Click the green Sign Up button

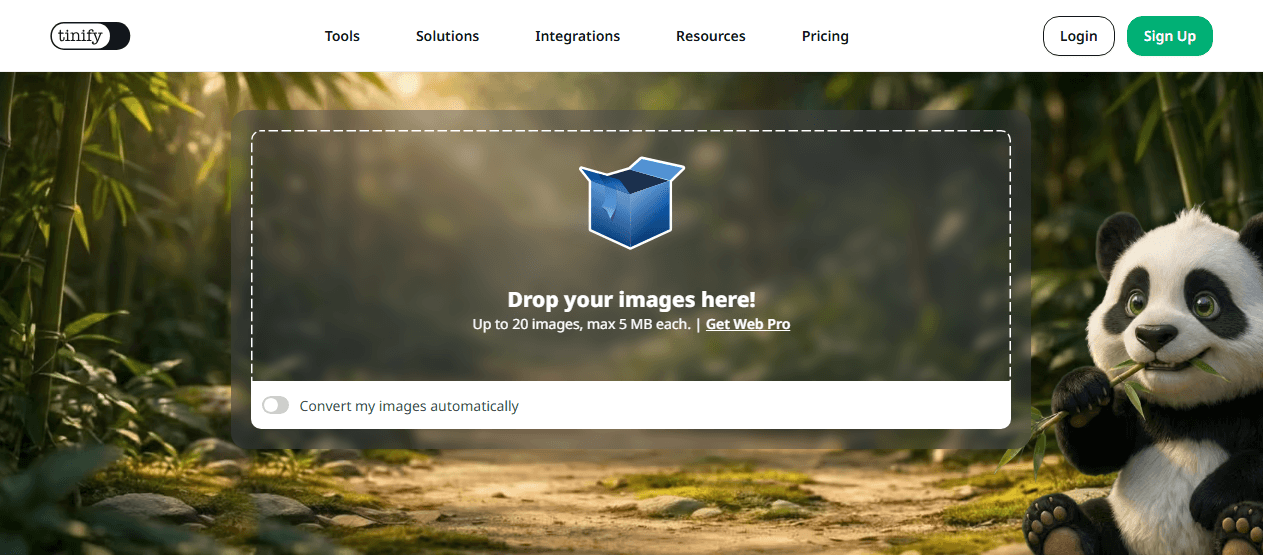pyautogui.click(x=1169, y=36)
